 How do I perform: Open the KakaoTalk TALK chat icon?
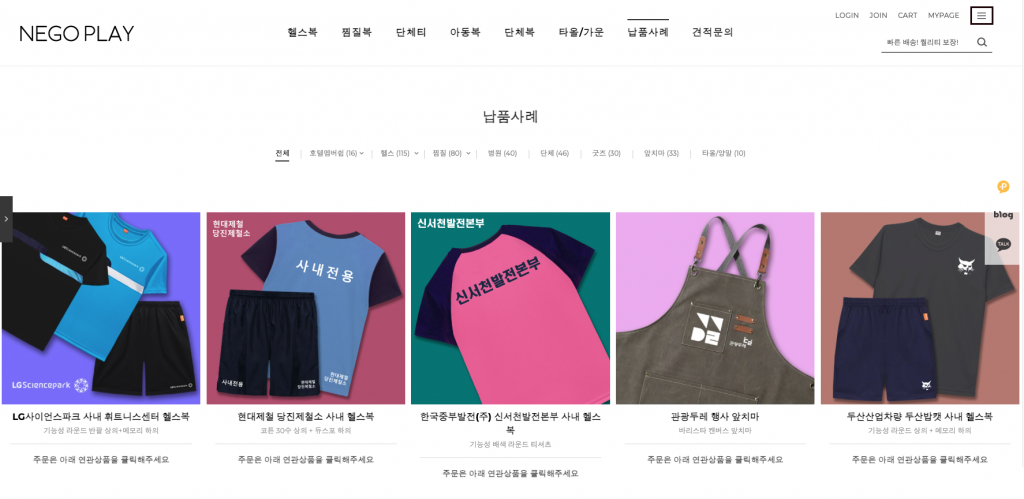click(x=1003, y=244)
